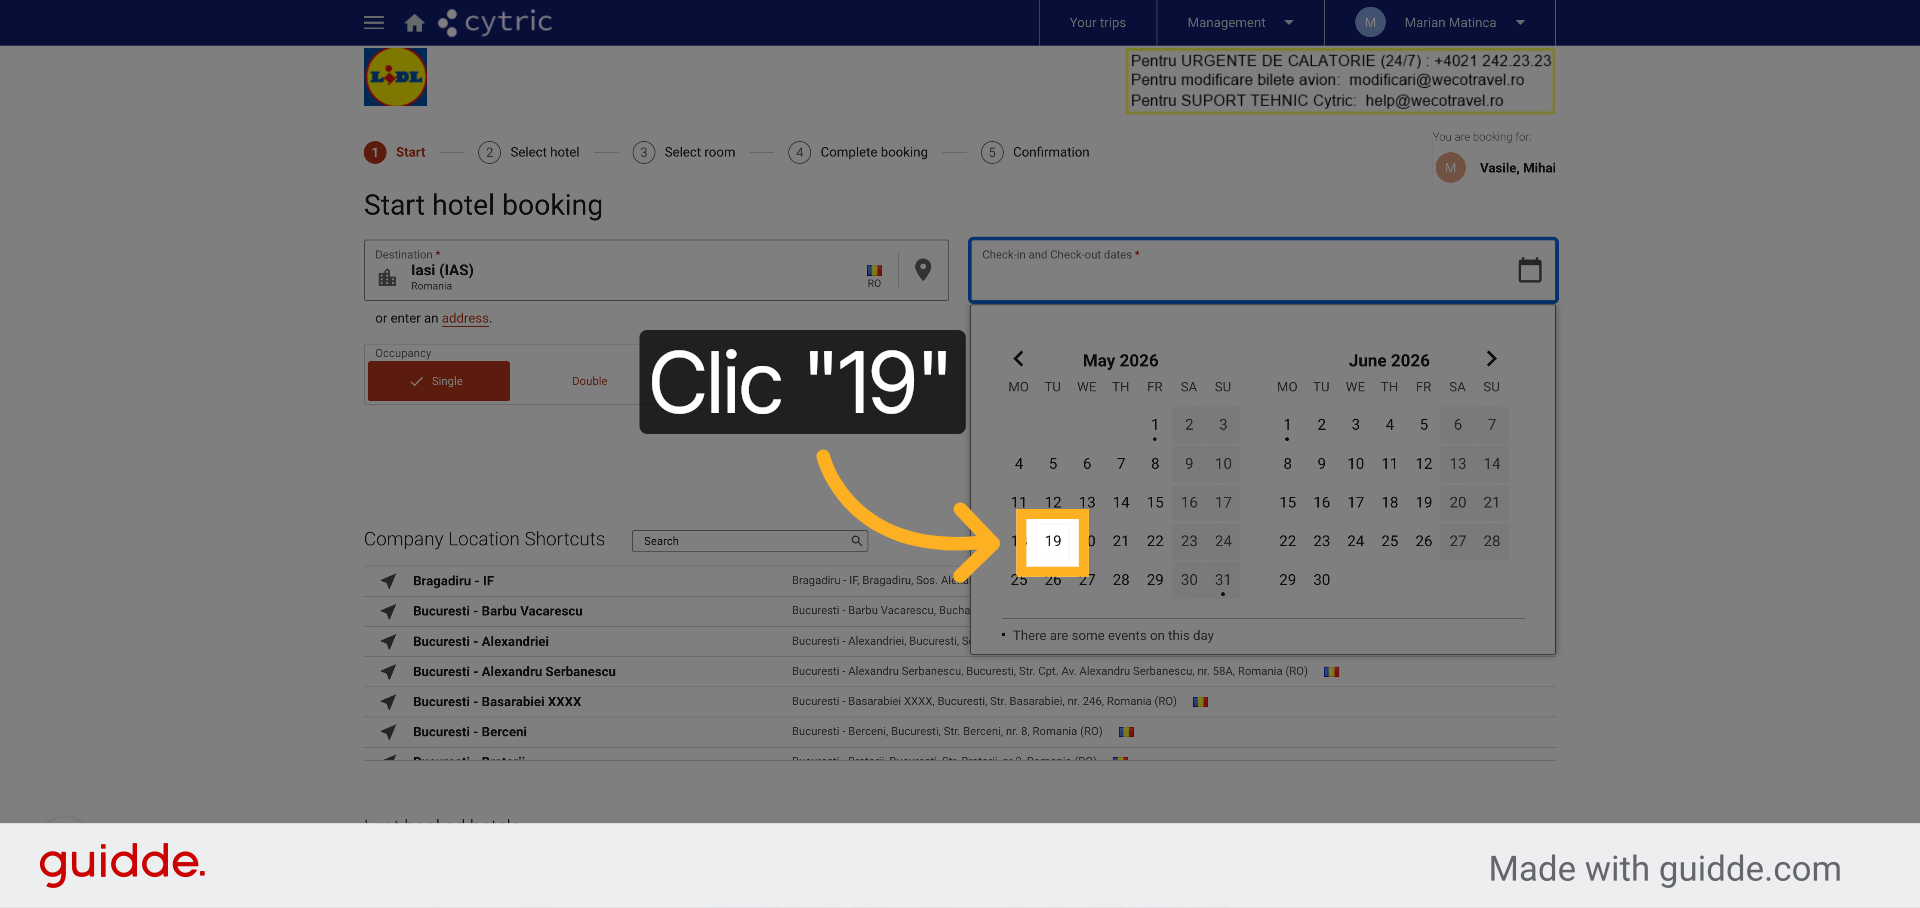Go to next month in calendar
This screenshot has height=908, width=1920.
[x=1491, y=359]
